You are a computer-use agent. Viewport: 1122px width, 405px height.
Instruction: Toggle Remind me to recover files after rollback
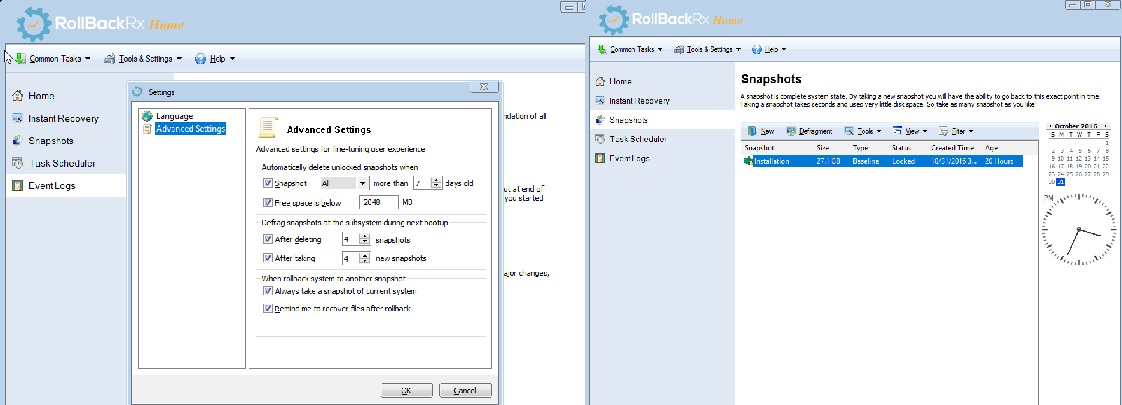coord(268,308)
